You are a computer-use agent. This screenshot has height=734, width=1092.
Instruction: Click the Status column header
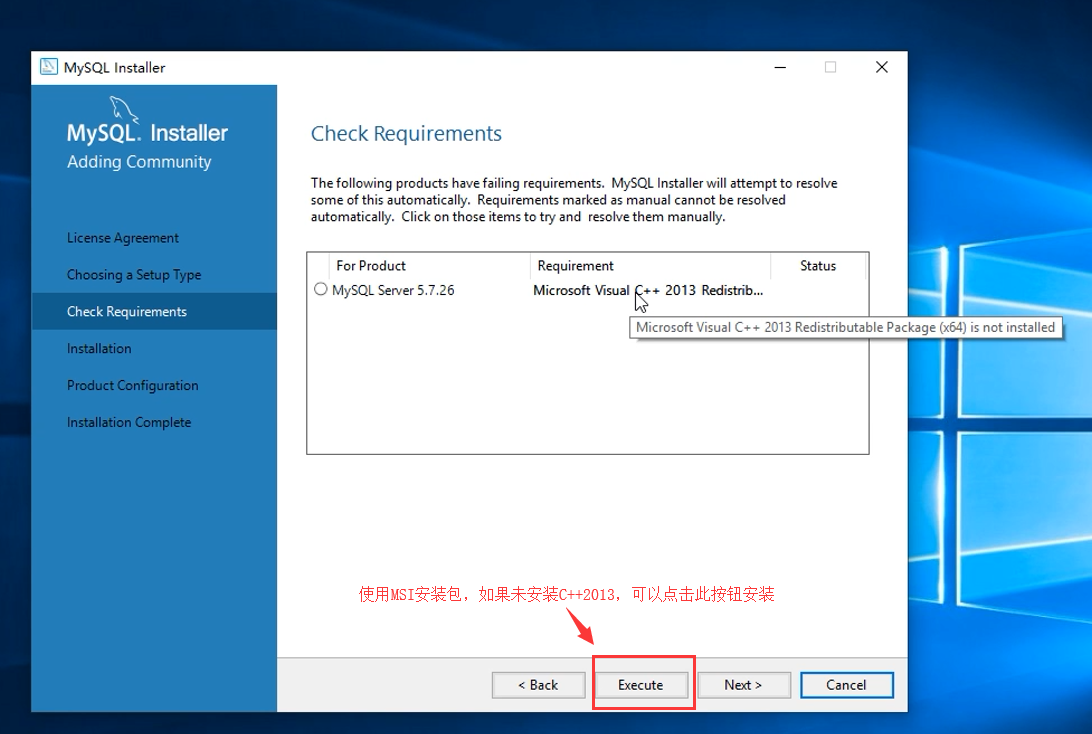coord(818,265)
